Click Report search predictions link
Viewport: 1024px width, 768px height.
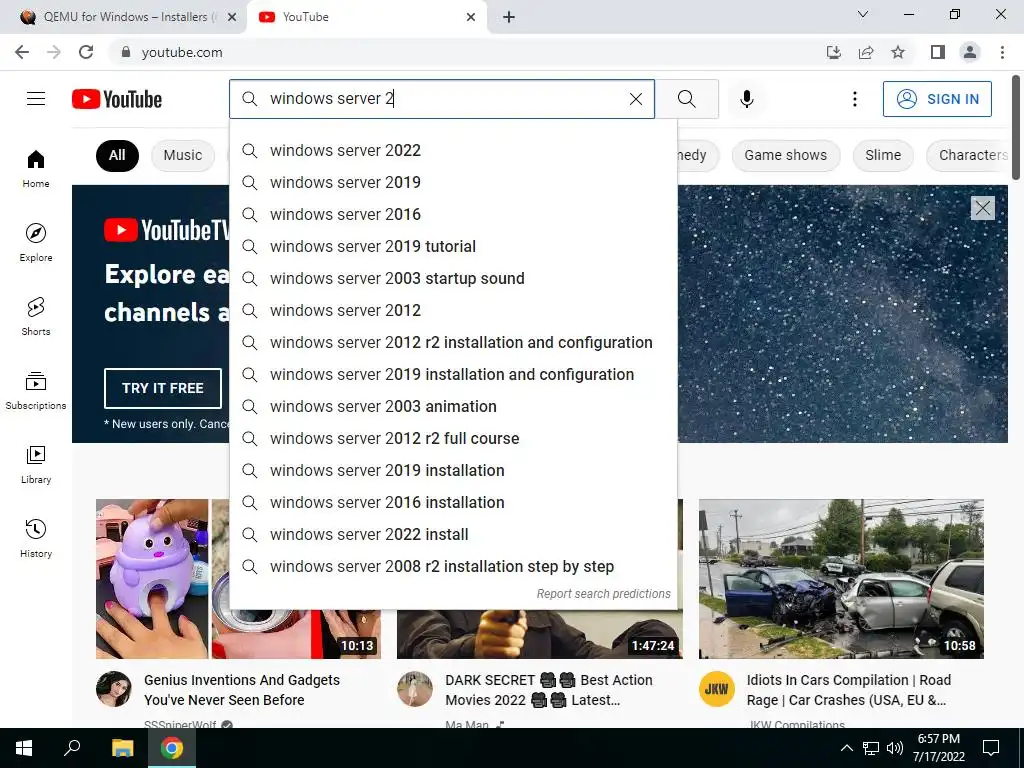(603, 594)
